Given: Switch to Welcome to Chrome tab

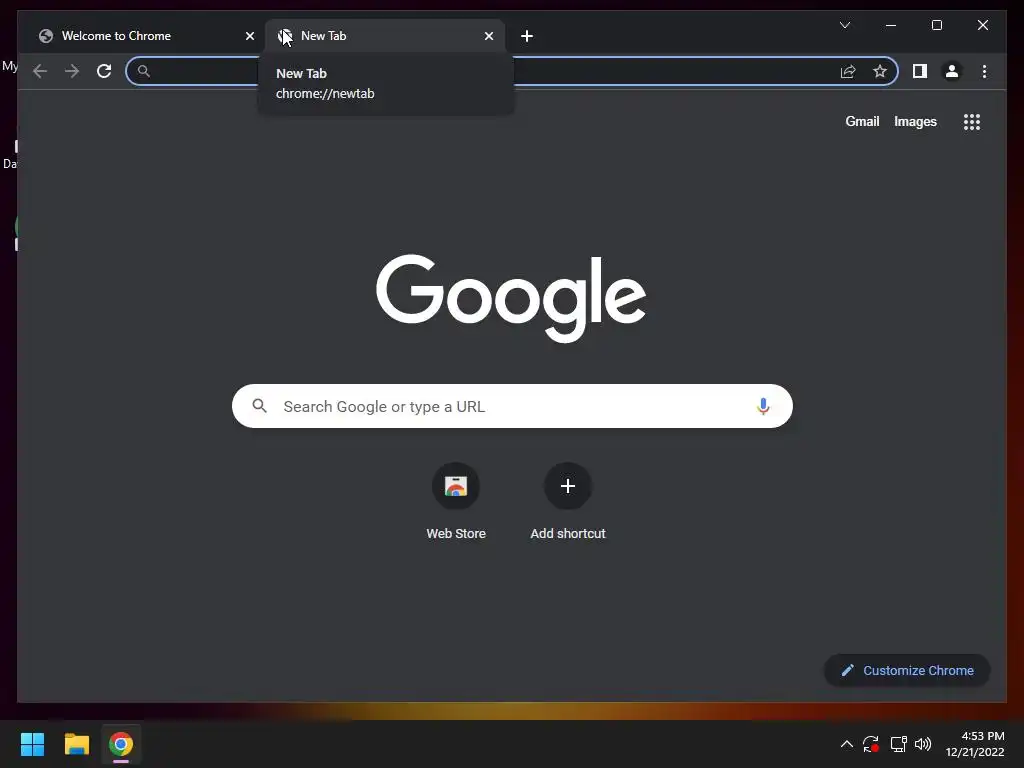Looking at the screenshot, I should click(x=146, y=36).
